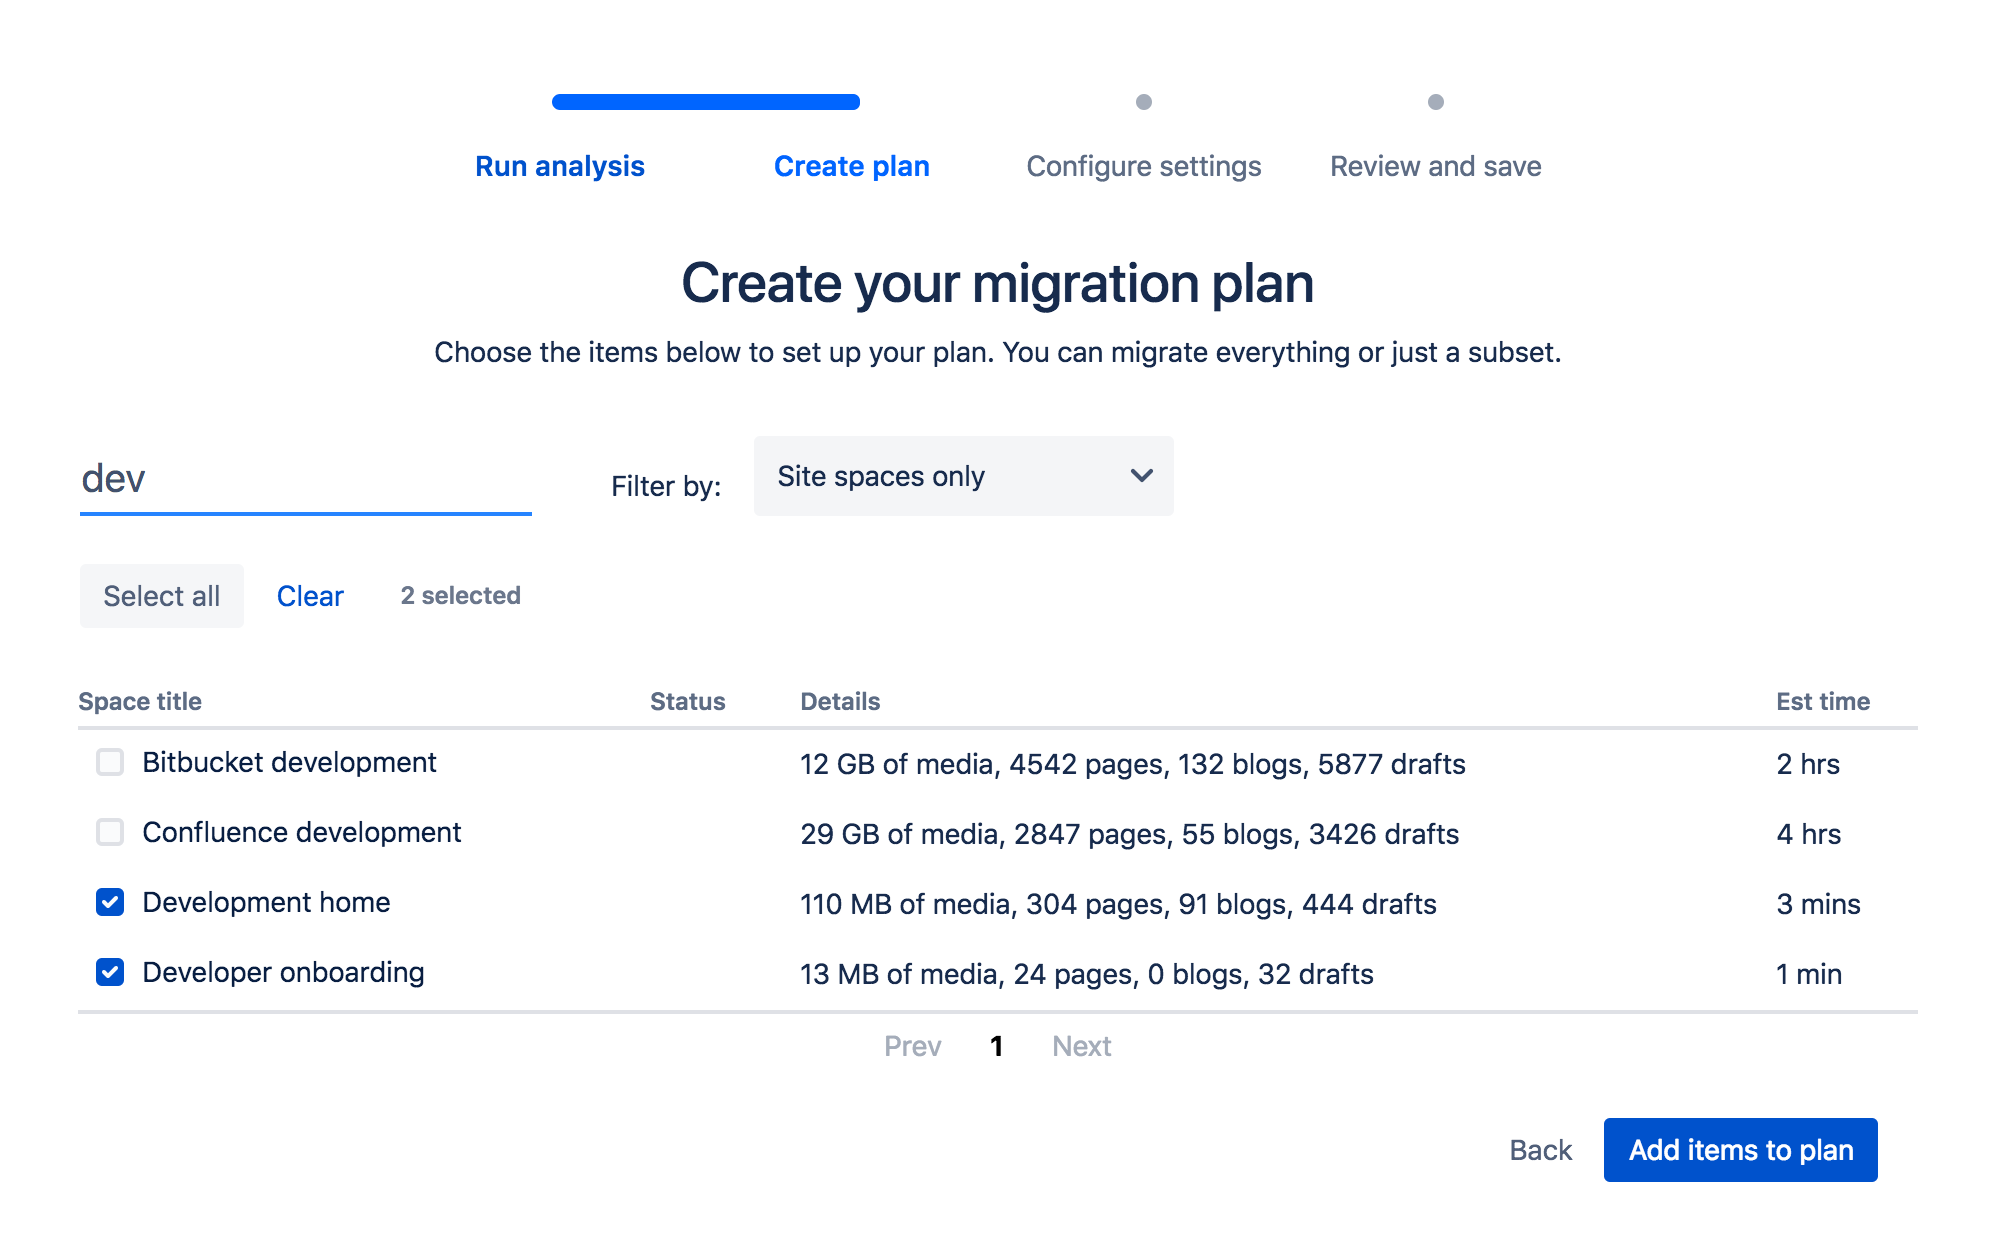2000x1236 pixels.
Task: Open the Site spaces only filter dropdown
Action: [963, 476]
